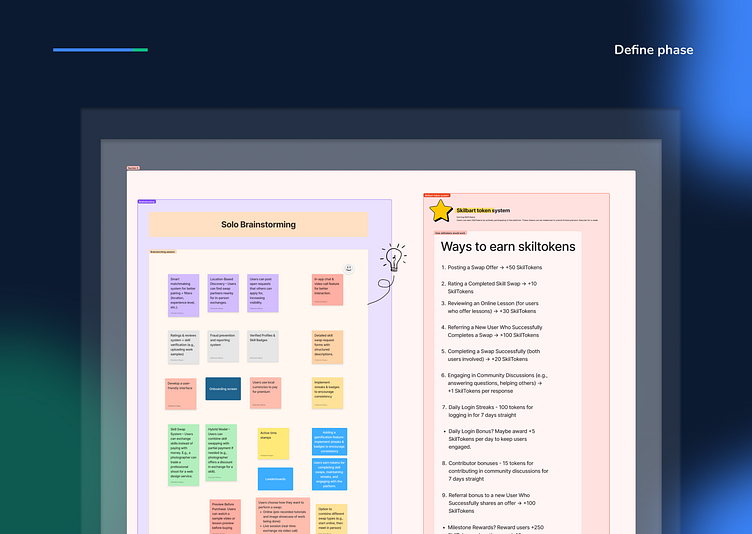752x534 pixels.
Task: Click the 'Milestone Rewards?' bullet item
Action: (494, 529)
